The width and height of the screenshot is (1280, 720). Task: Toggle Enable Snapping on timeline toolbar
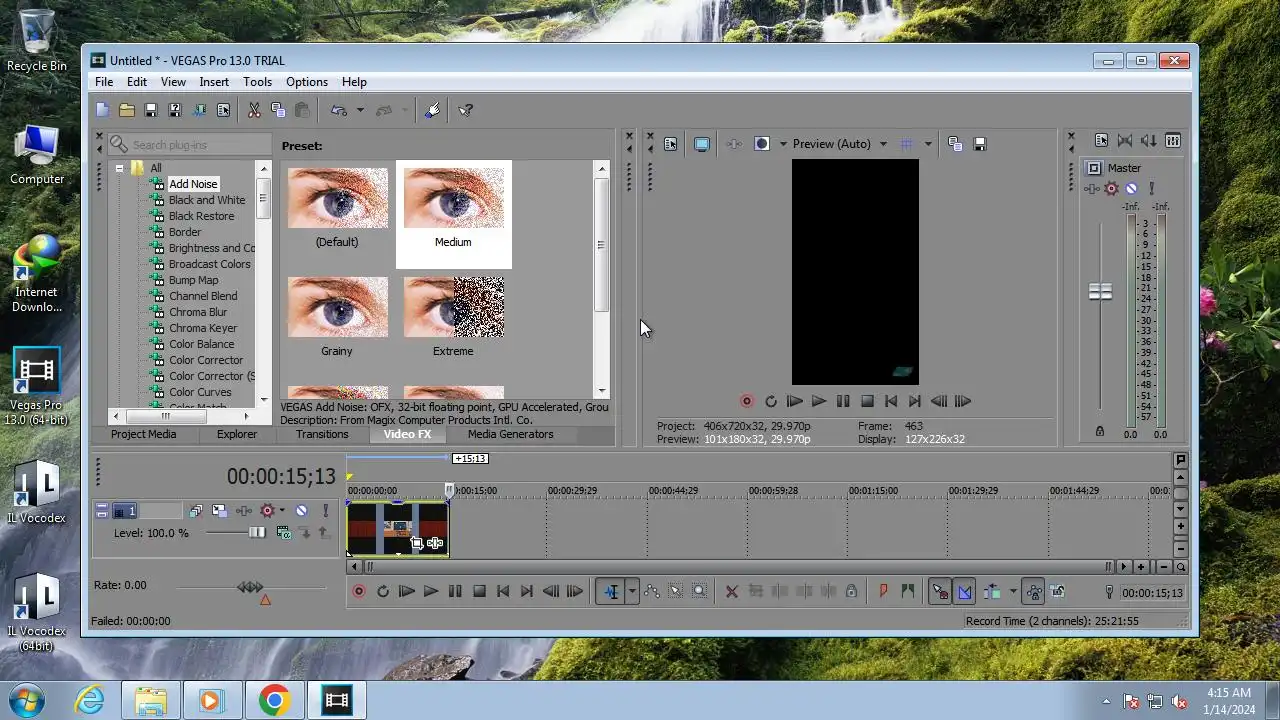point(940,592)
